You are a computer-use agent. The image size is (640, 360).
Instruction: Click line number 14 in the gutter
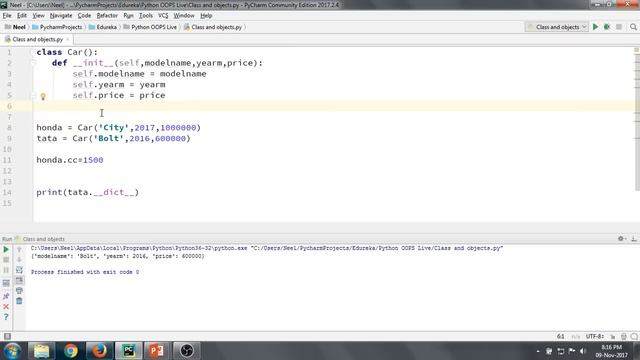coord(7,192)
